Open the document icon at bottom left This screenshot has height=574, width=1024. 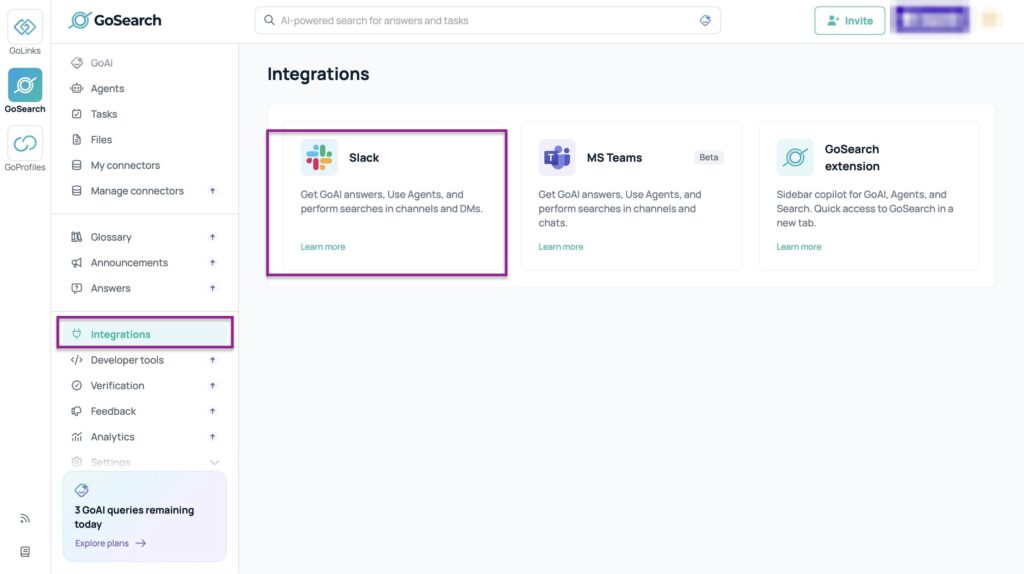tap(25, 552)
